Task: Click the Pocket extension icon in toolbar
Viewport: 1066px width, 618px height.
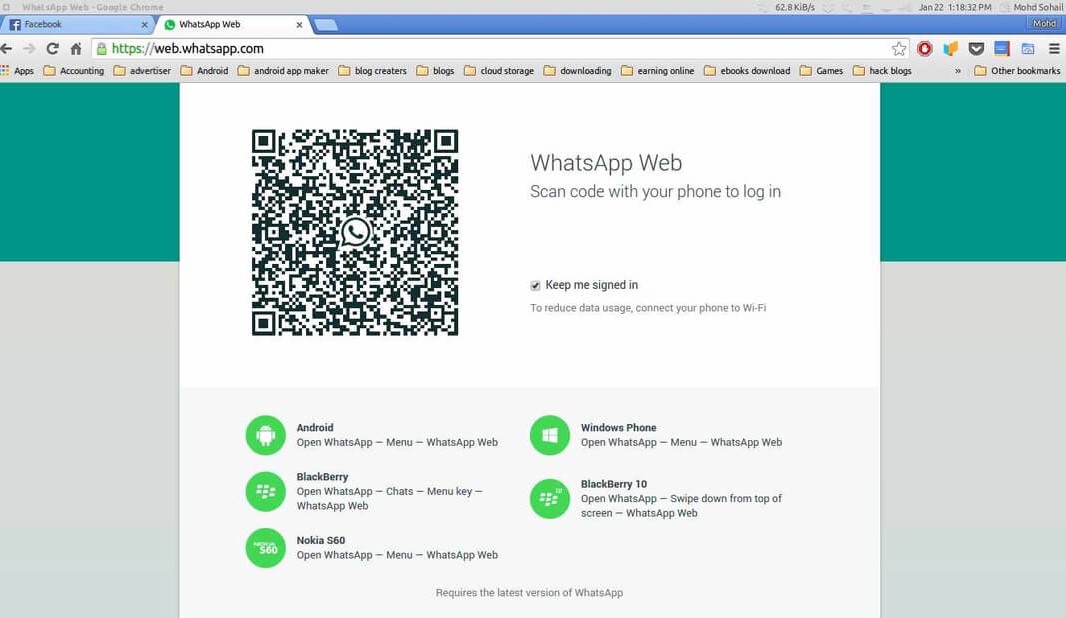Action: click(976, 48)
